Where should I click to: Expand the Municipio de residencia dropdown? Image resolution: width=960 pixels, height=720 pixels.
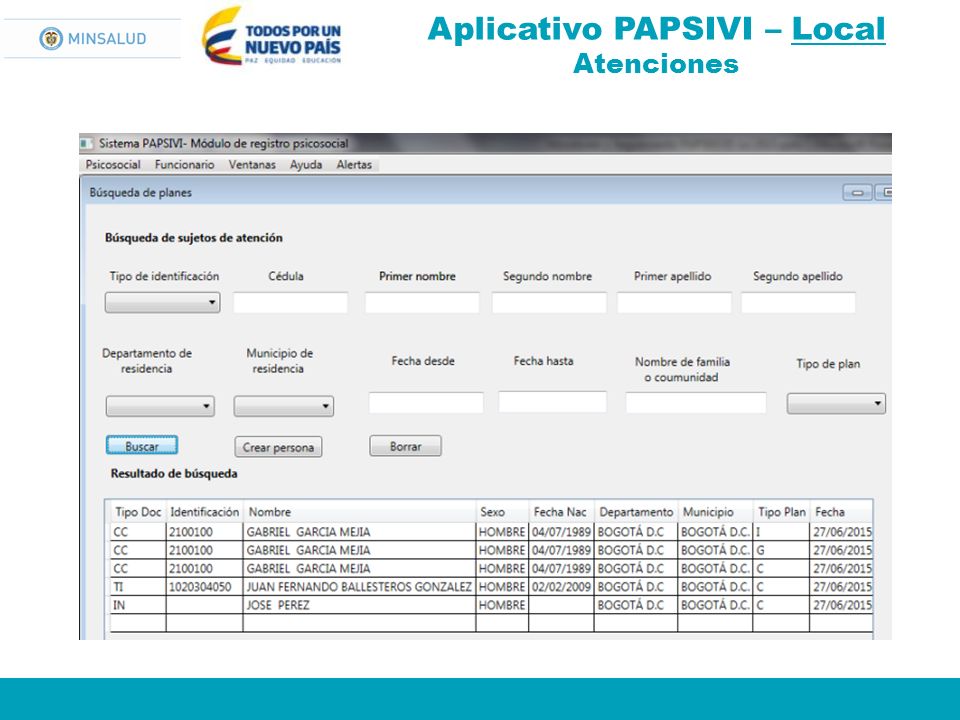[283, 406]
